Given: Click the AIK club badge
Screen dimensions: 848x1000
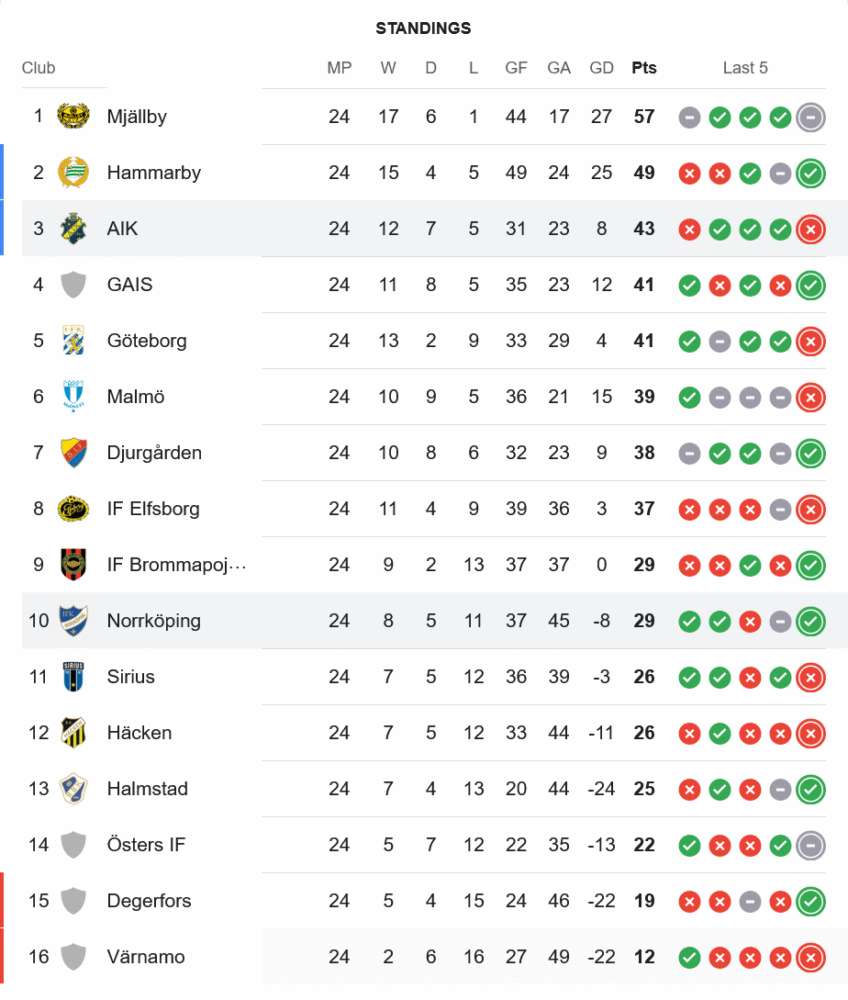Looking at the screenshot, I should click(73, 229).
